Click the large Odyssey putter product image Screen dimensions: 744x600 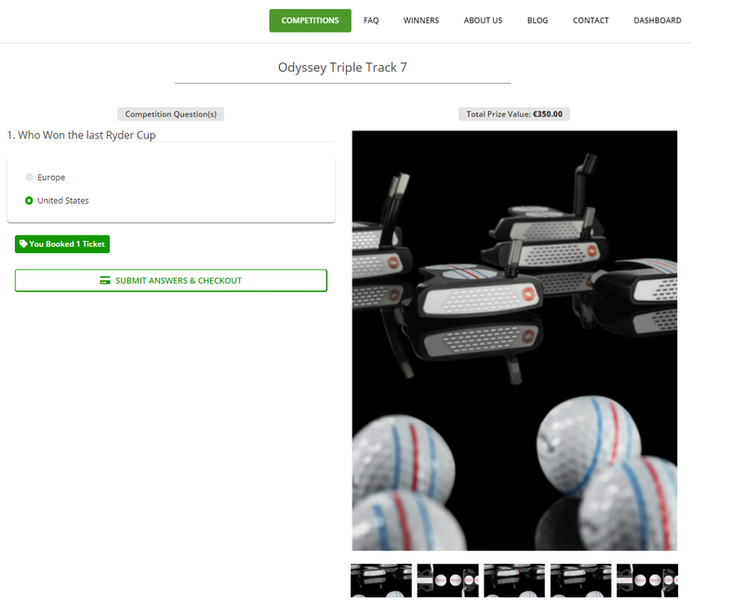click(x=514, y=340)
